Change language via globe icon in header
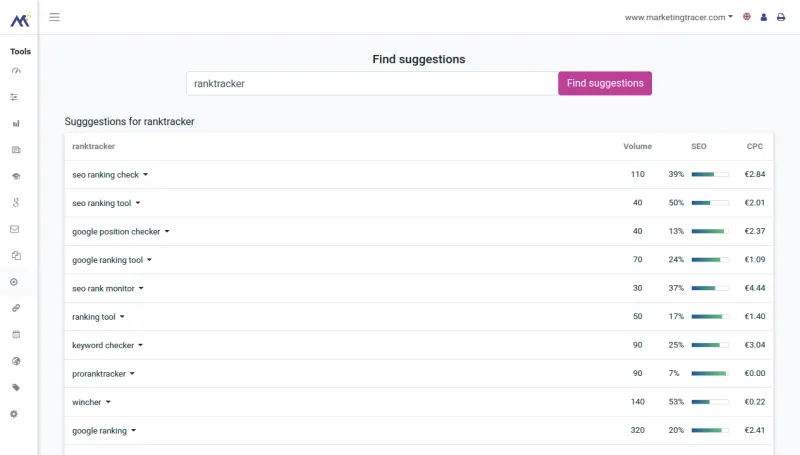800x455 pixels. coord(747,17)
